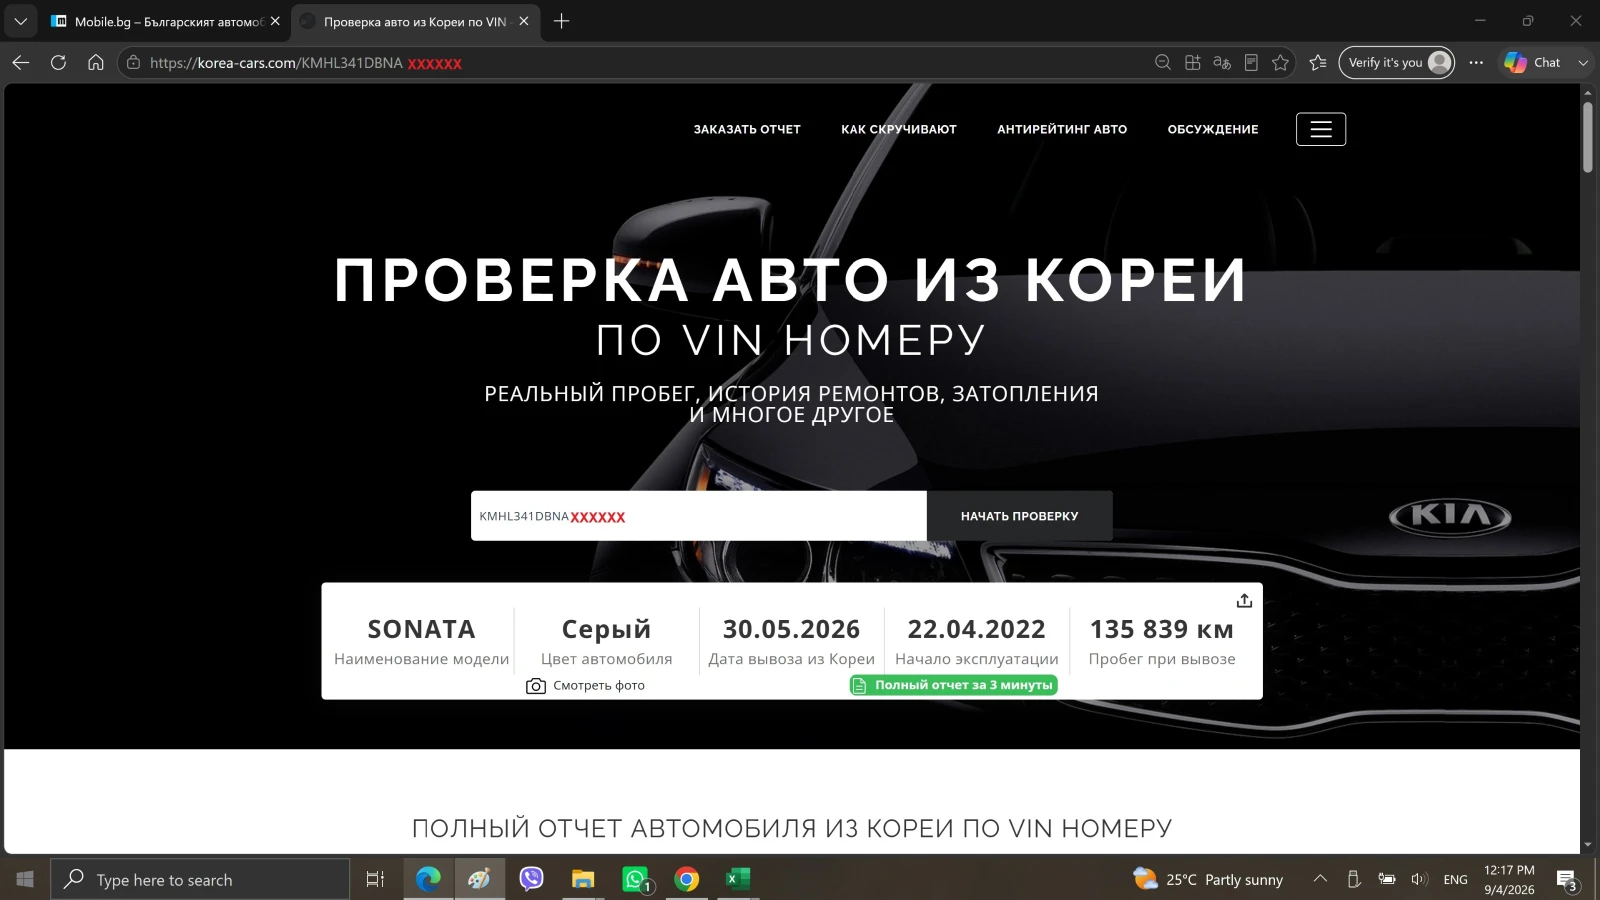
Task: Open the site hamburger menu
Action: point(1321,129)
